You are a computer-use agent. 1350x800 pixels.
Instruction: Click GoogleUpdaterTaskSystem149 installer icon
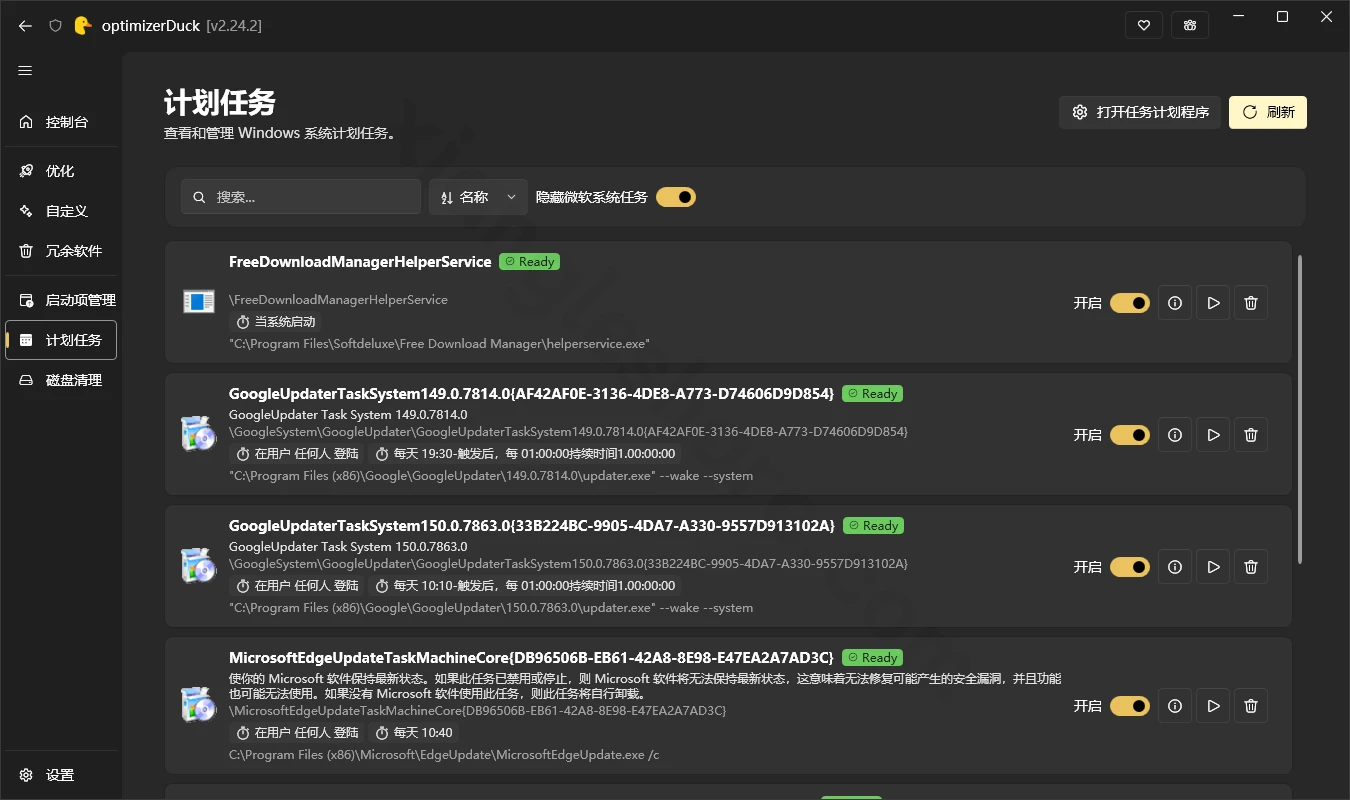point(198,434)
